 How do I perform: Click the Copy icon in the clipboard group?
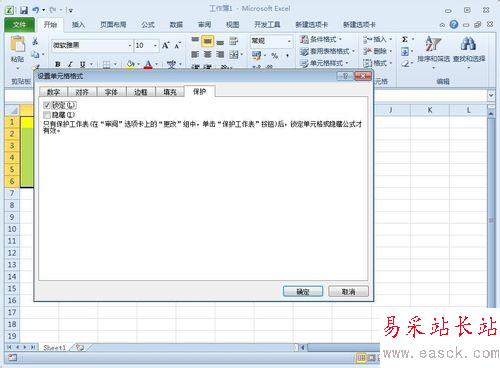tap(35, 54)
